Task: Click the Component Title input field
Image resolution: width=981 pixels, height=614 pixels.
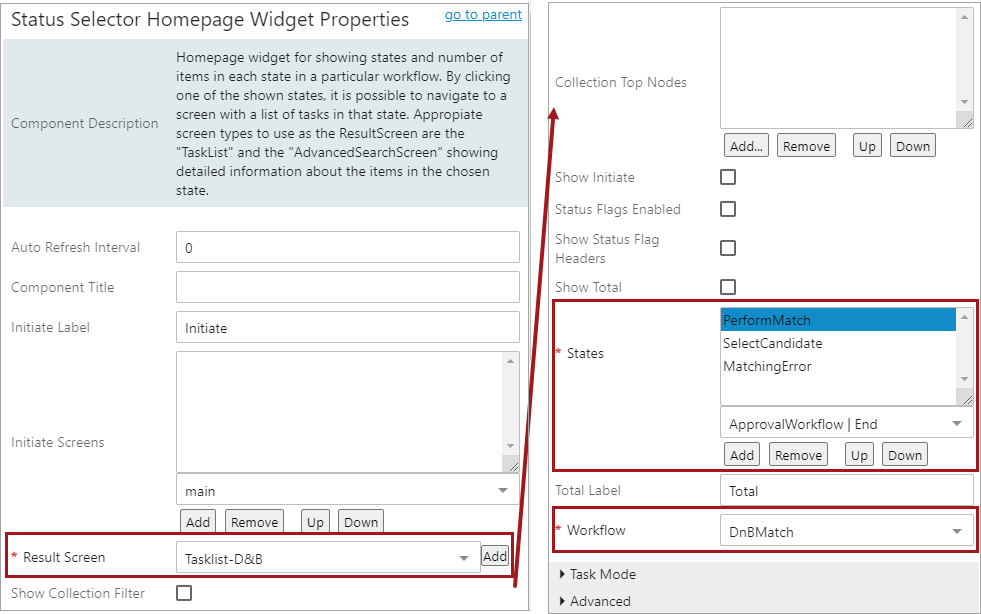Action: 347,287
